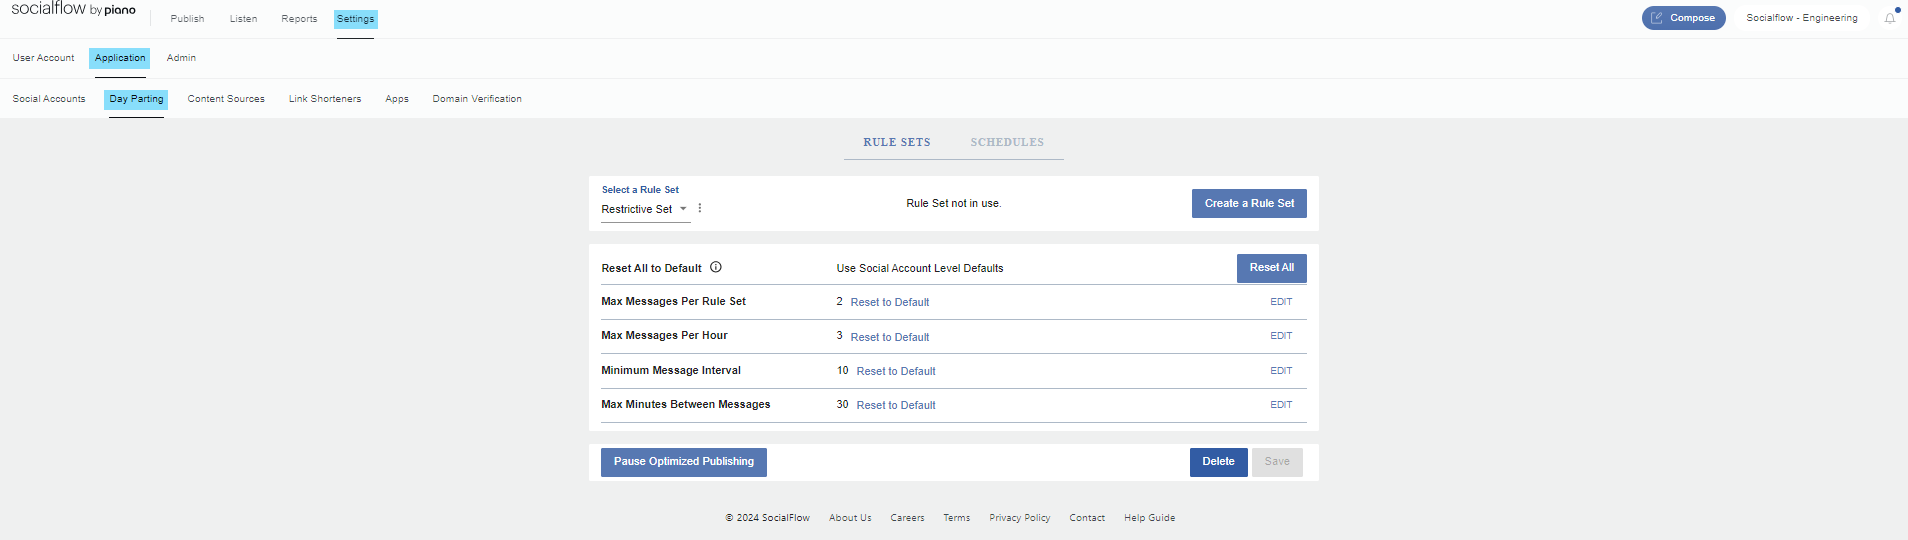Image resolution: width=1908 pixels, height=540 pixels.
Task: Edit Max Minutes Between Messages
Action: click(x=1281, y=405)
